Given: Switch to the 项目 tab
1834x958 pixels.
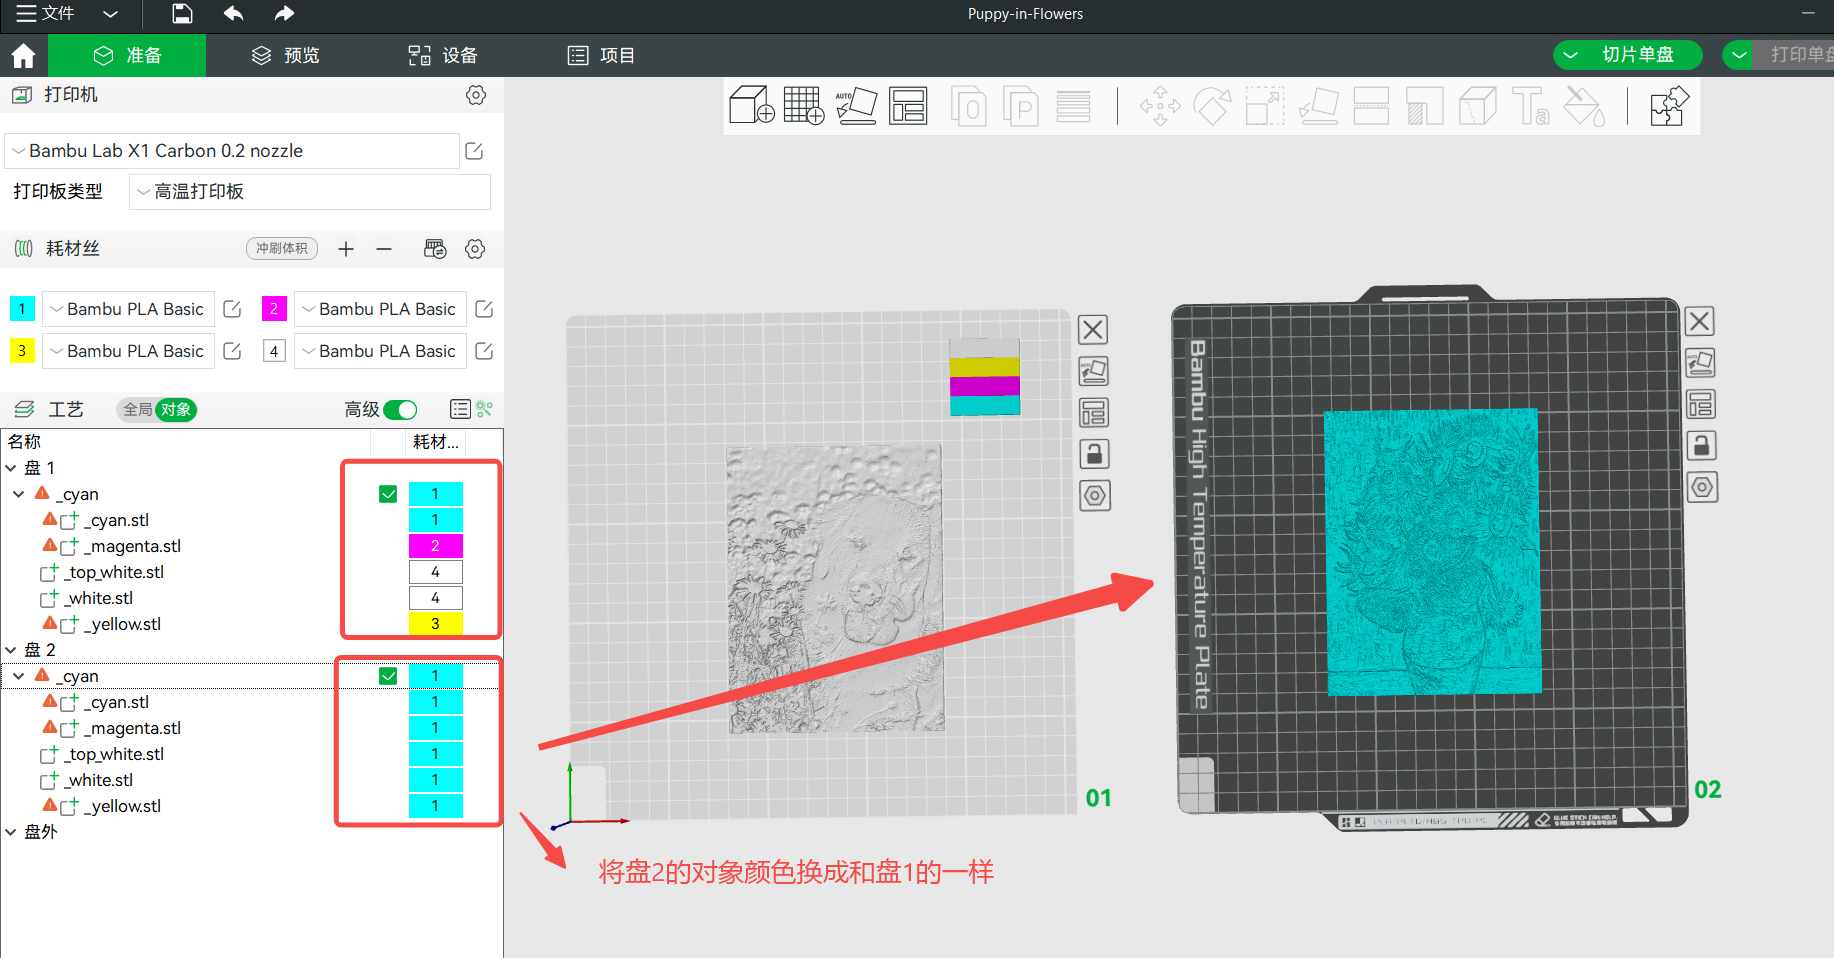Looking at the screenshot, I should (601, 55).
